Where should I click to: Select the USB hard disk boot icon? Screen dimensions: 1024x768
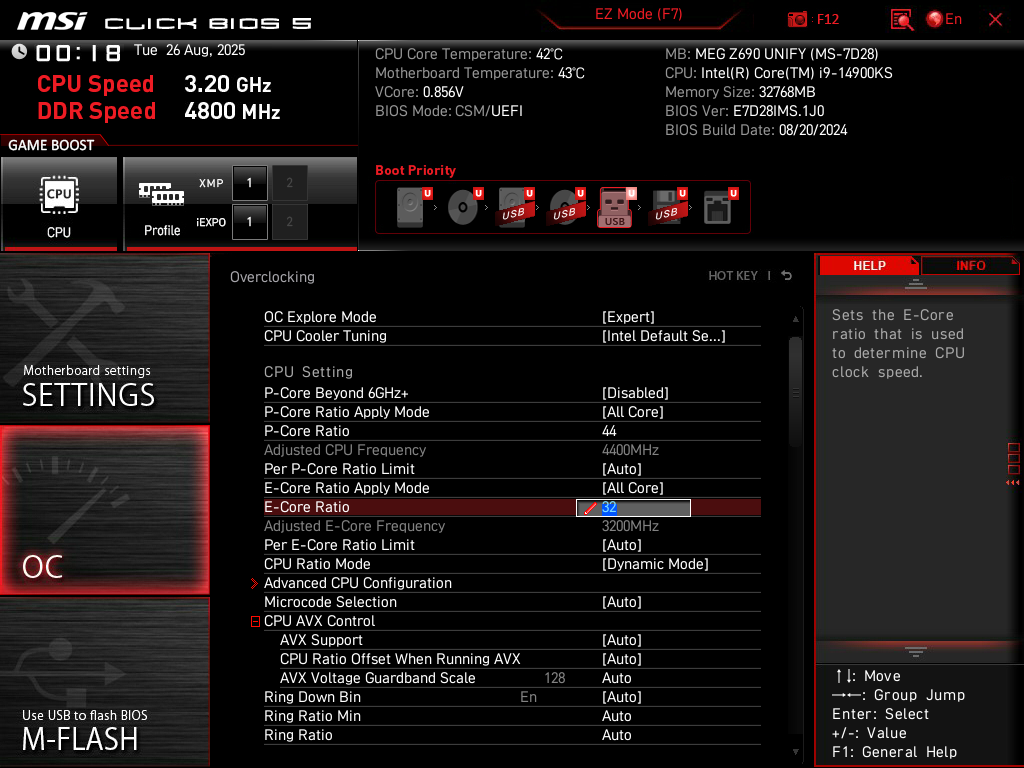516,207
